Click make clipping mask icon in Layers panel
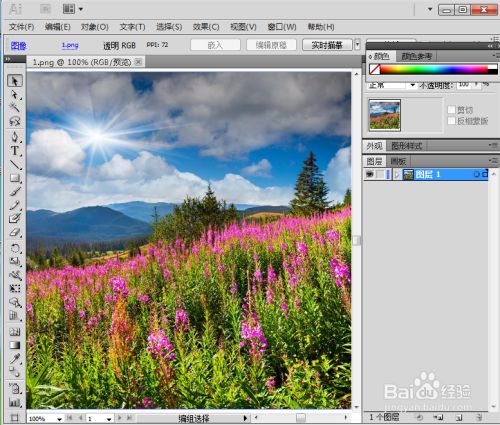 419,417
